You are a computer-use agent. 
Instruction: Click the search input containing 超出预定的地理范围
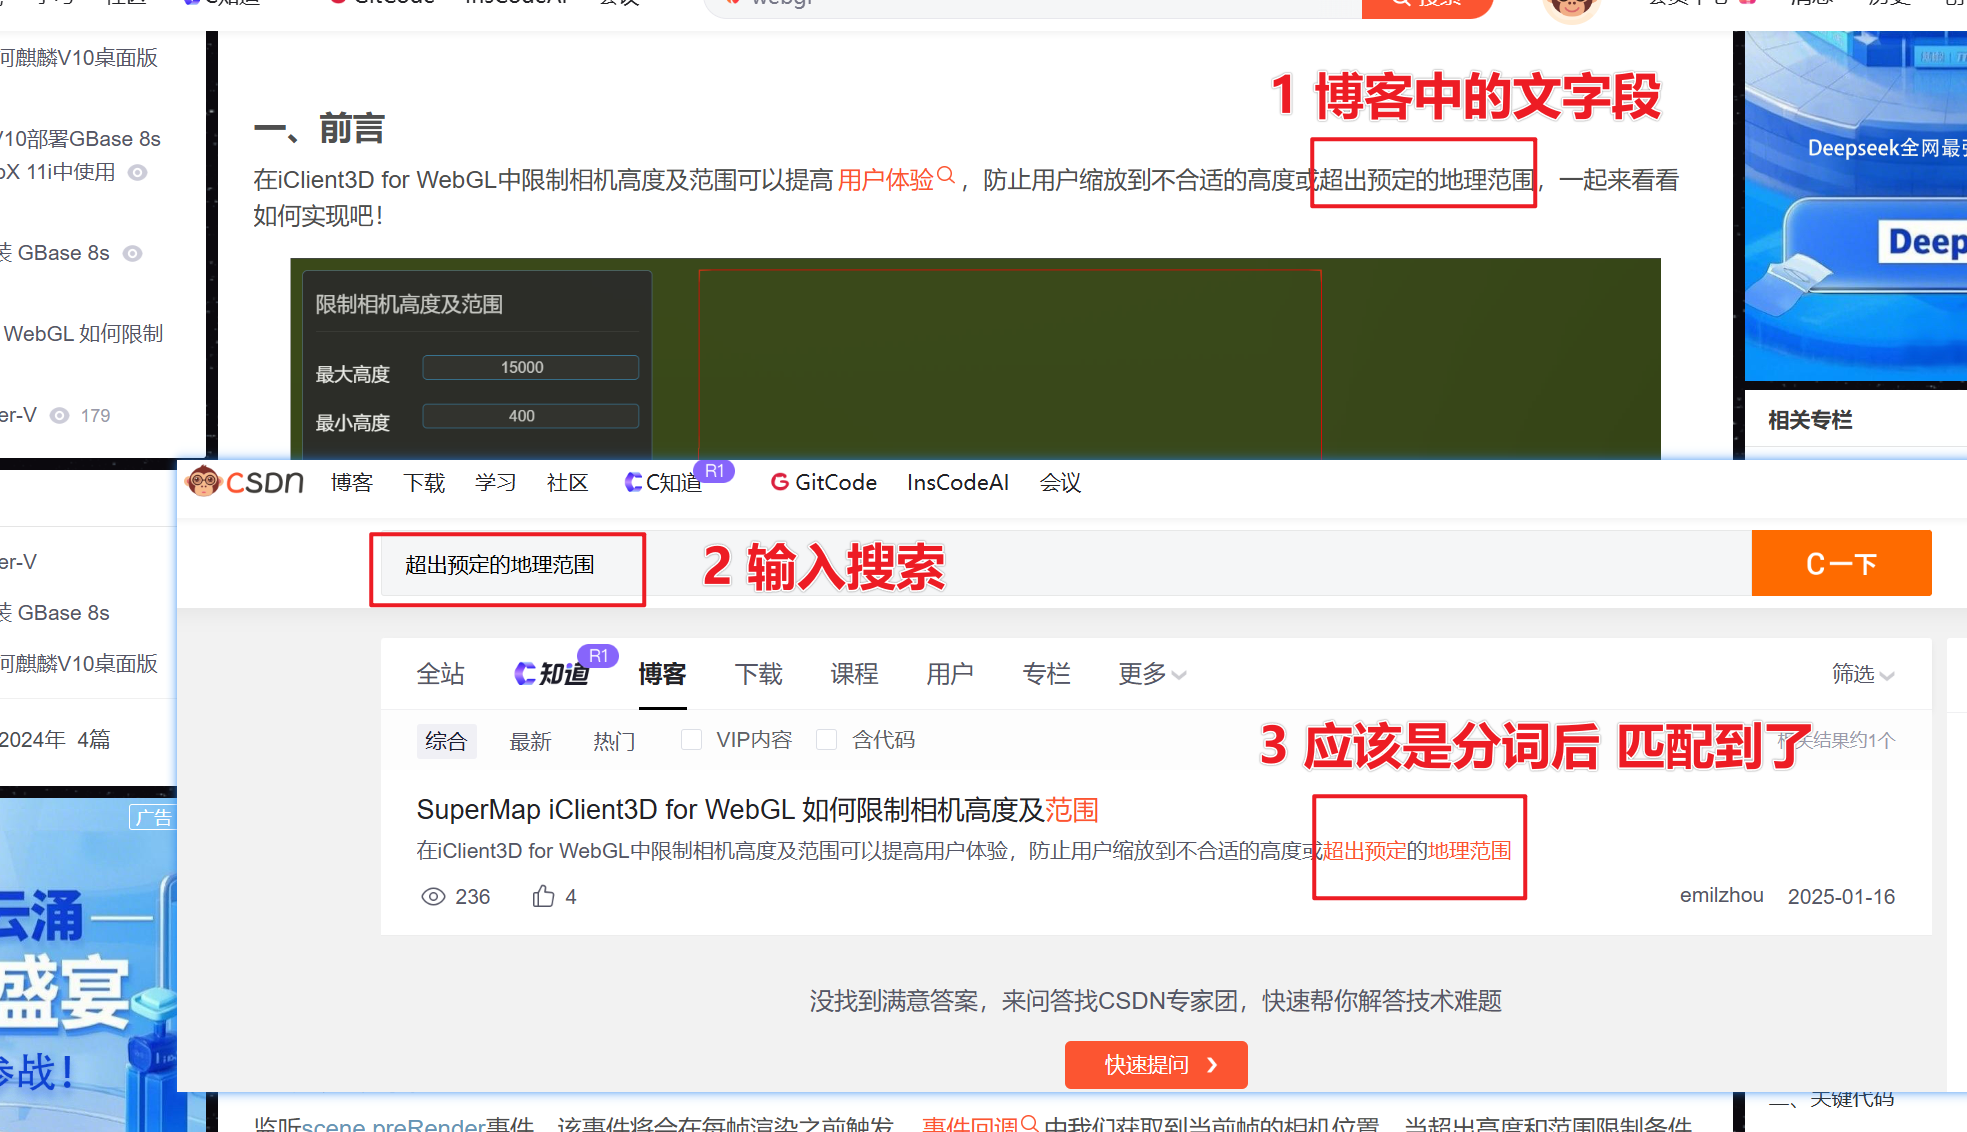point(1065,565)
